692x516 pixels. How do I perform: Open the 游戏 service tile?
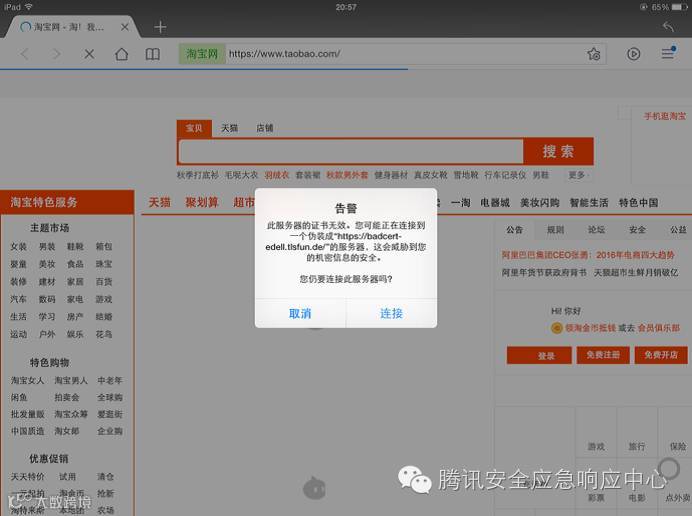(x=596, y=432)
